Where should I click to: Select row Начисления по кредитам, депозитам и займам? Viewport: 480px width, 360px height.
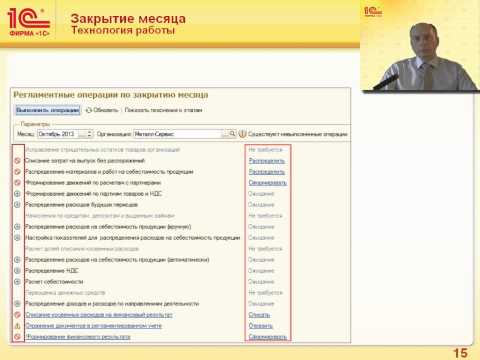tap(100, 216)
